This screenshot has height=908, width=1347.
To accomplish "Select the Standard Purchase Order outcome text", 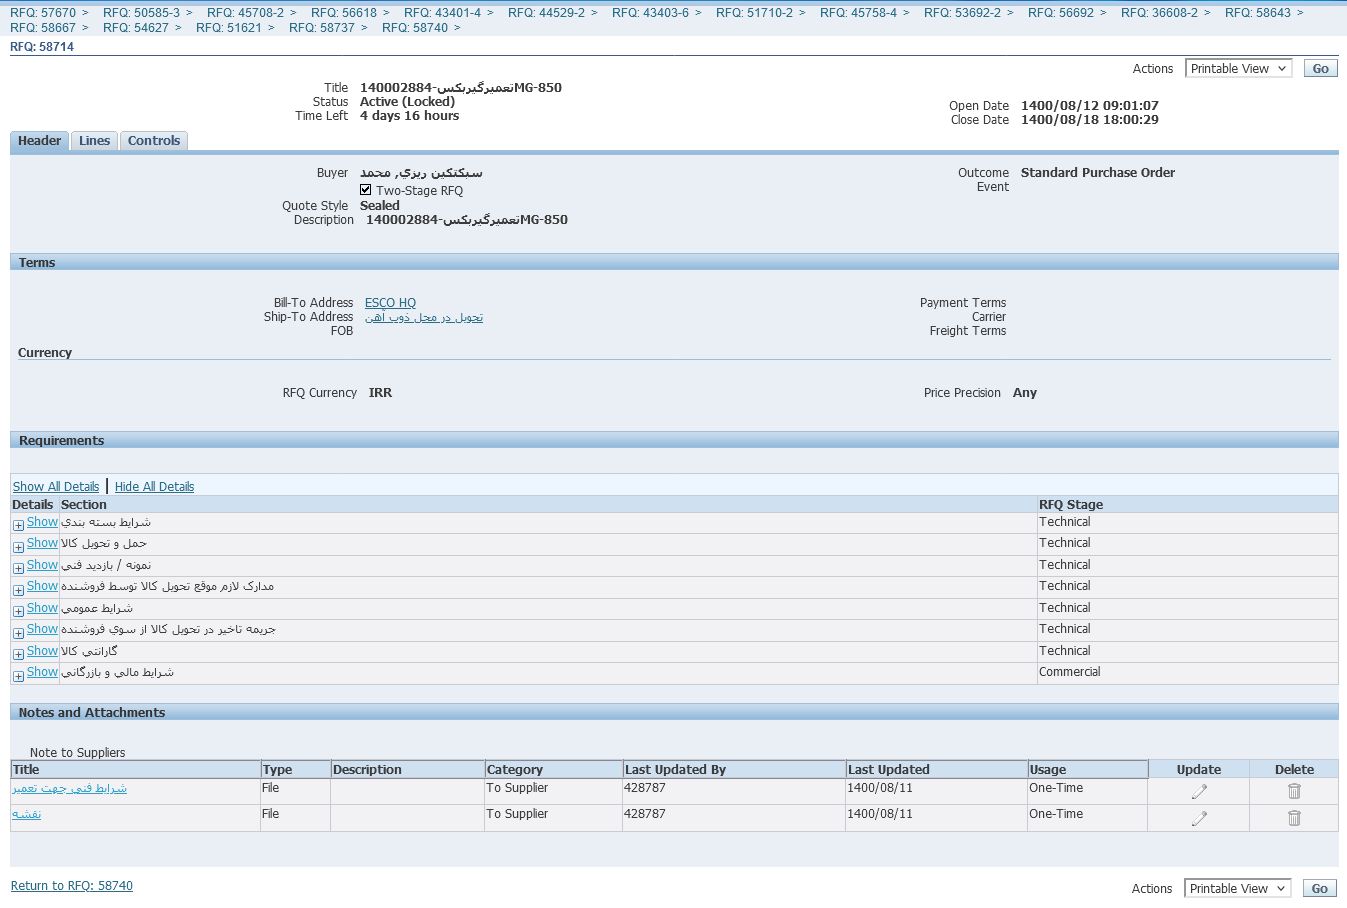I will [1098, 173].
